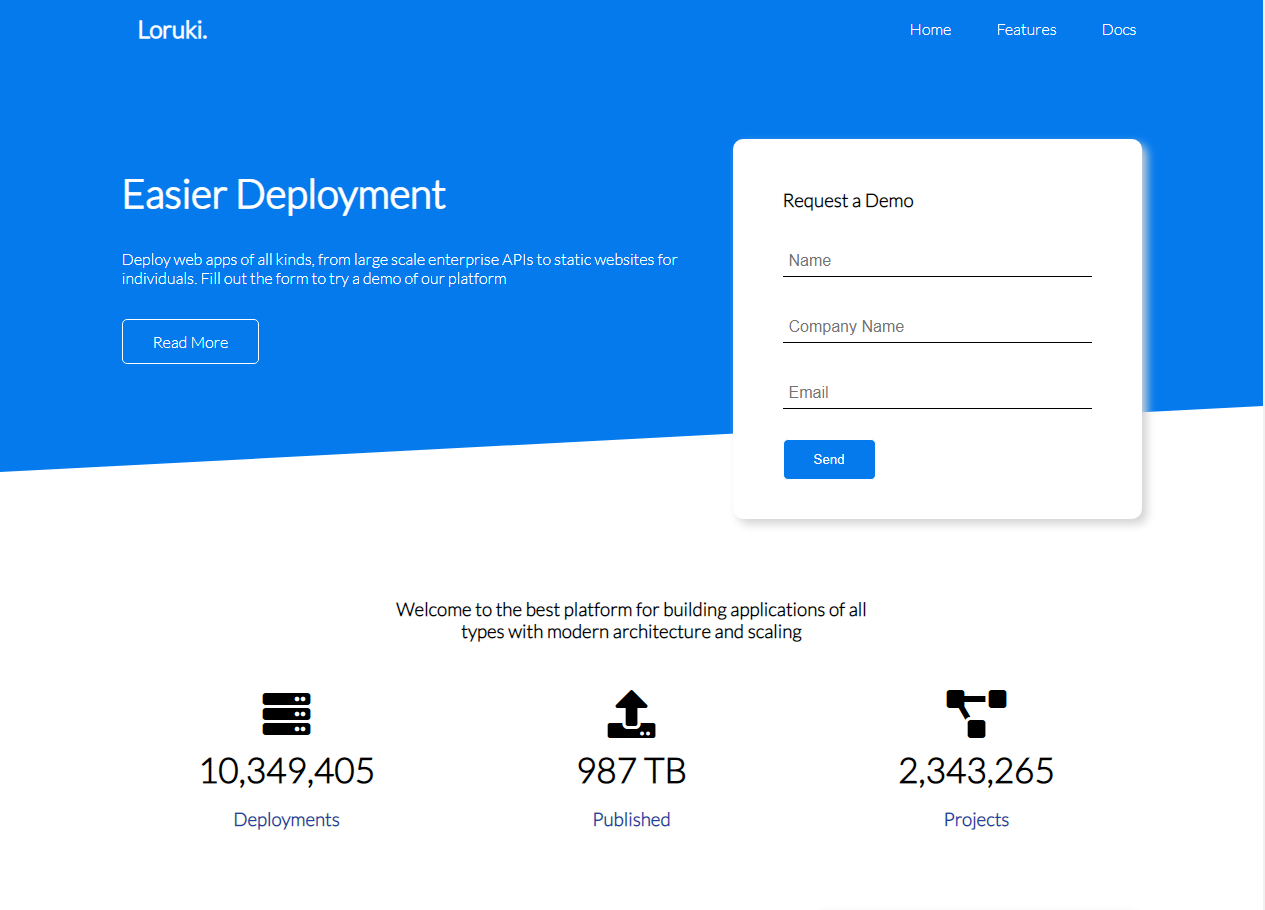Submit the demo form with Send
This screenshot has height=910, width=1265.
click(x=829, y=459)
